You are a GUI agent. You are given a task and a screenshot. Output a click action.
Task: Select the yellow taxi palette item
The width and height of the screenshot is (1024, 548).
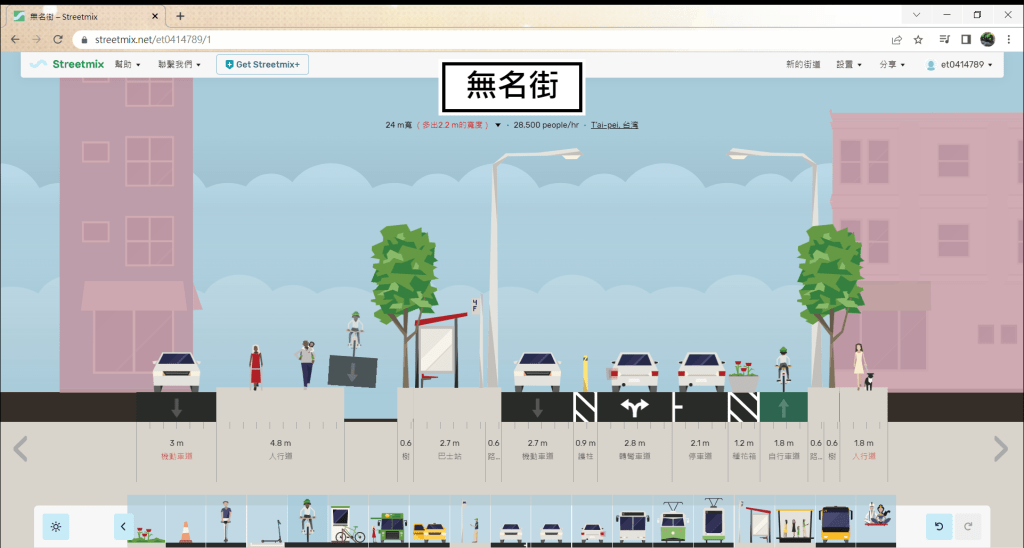(429, 520)
